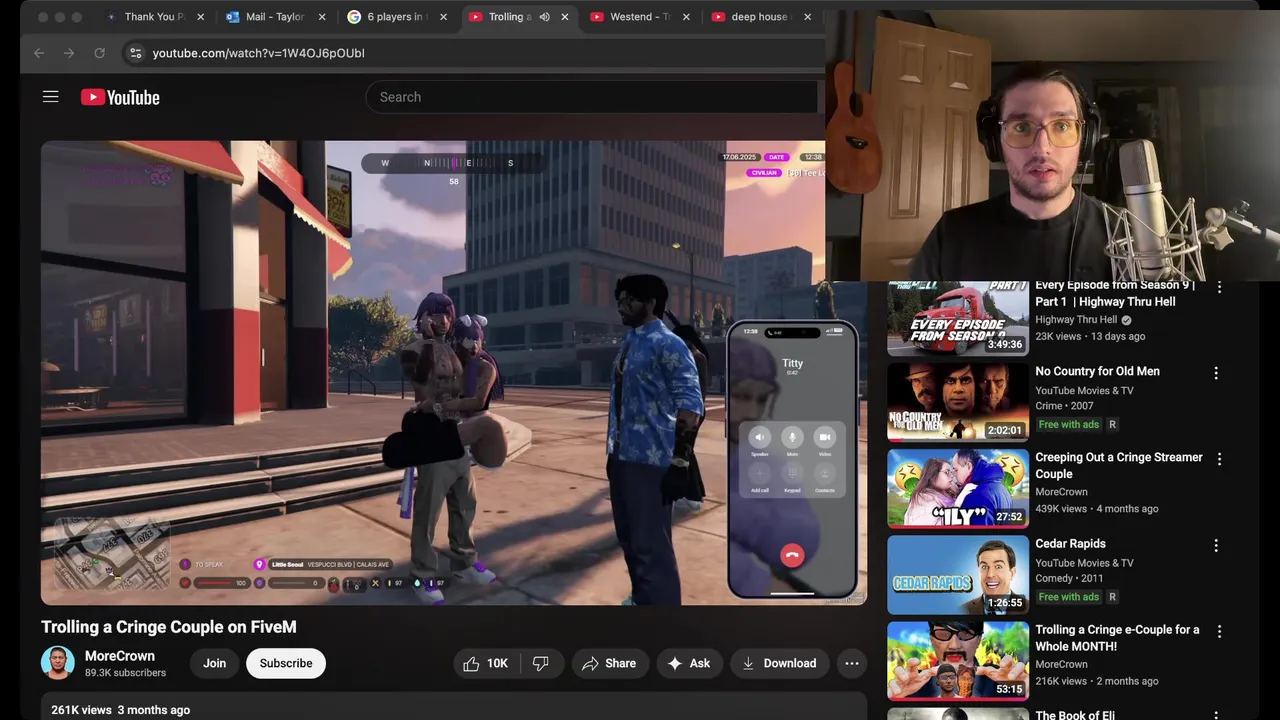Reload the page with the refresh icon
1280x720 pixels.
tap(100, 53)
